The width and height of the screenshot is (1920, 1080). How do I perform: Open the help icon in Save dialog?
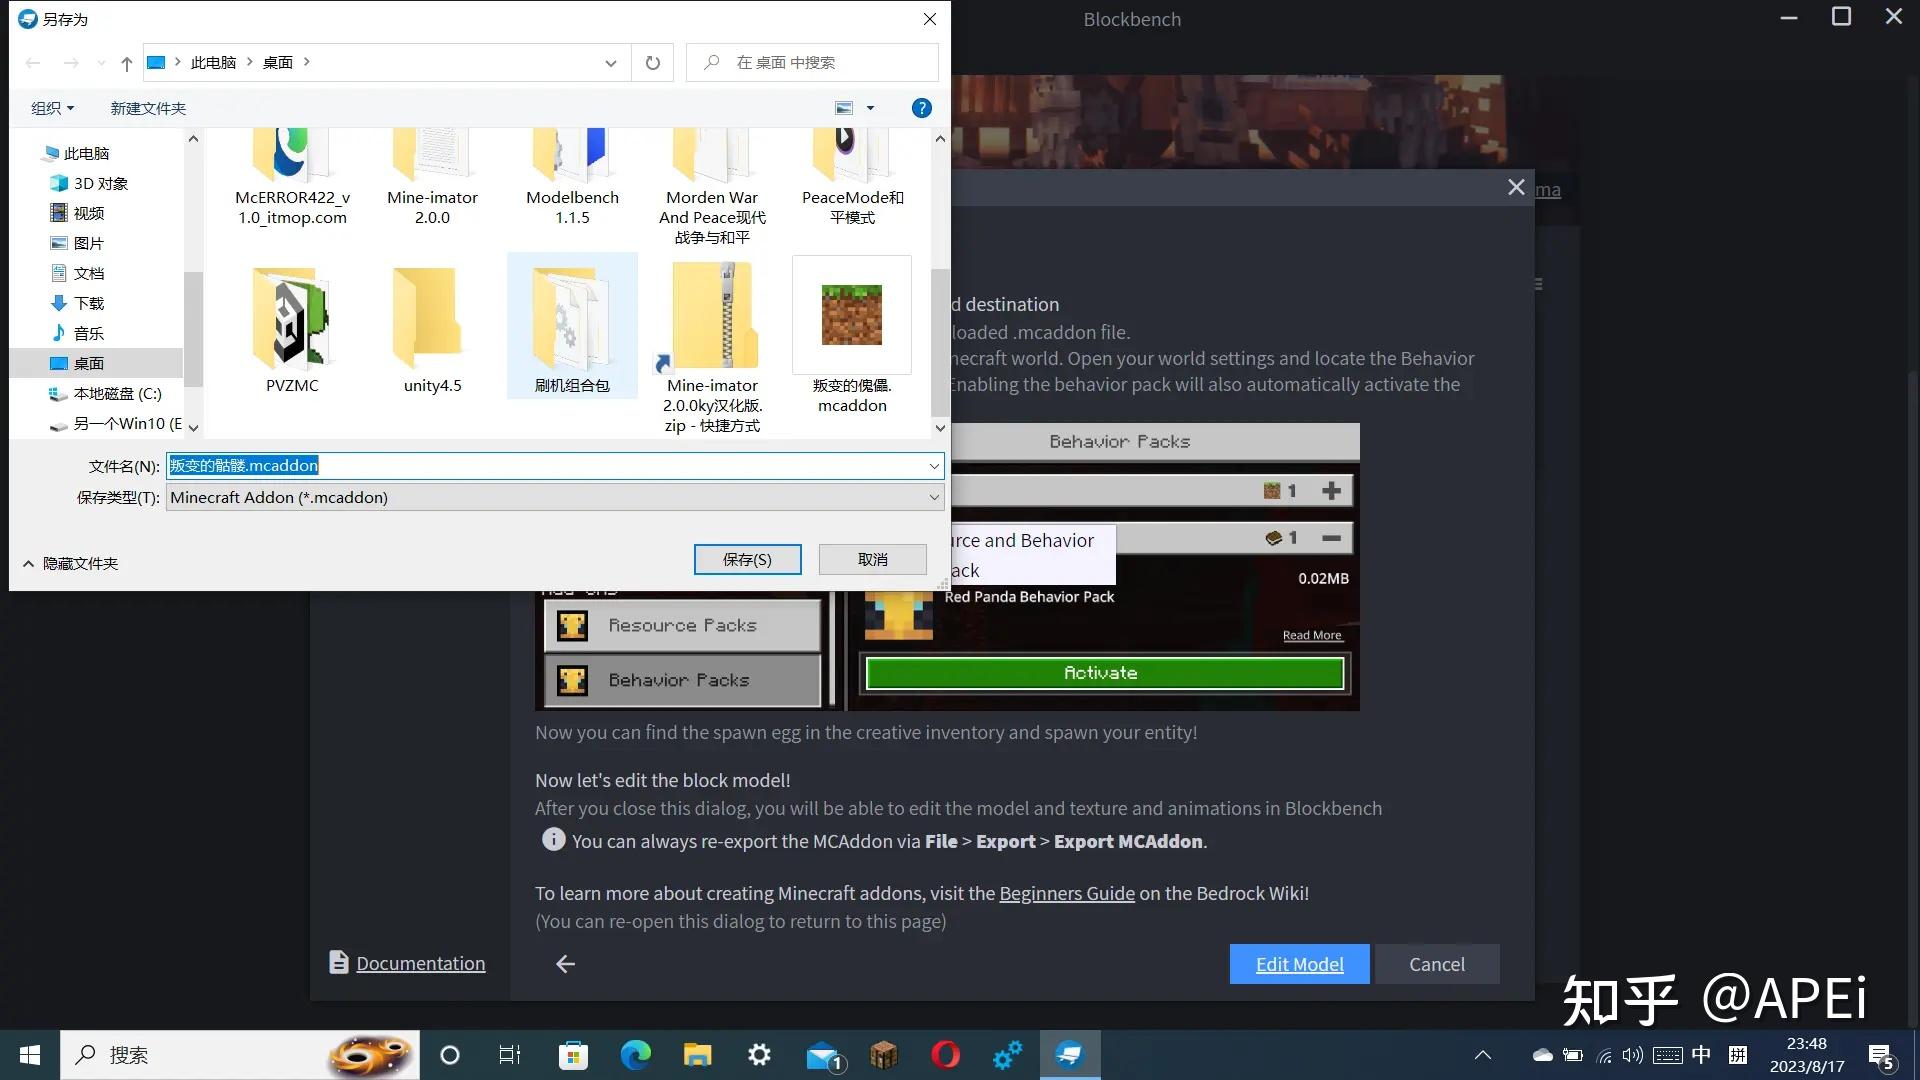click(922, 108)
